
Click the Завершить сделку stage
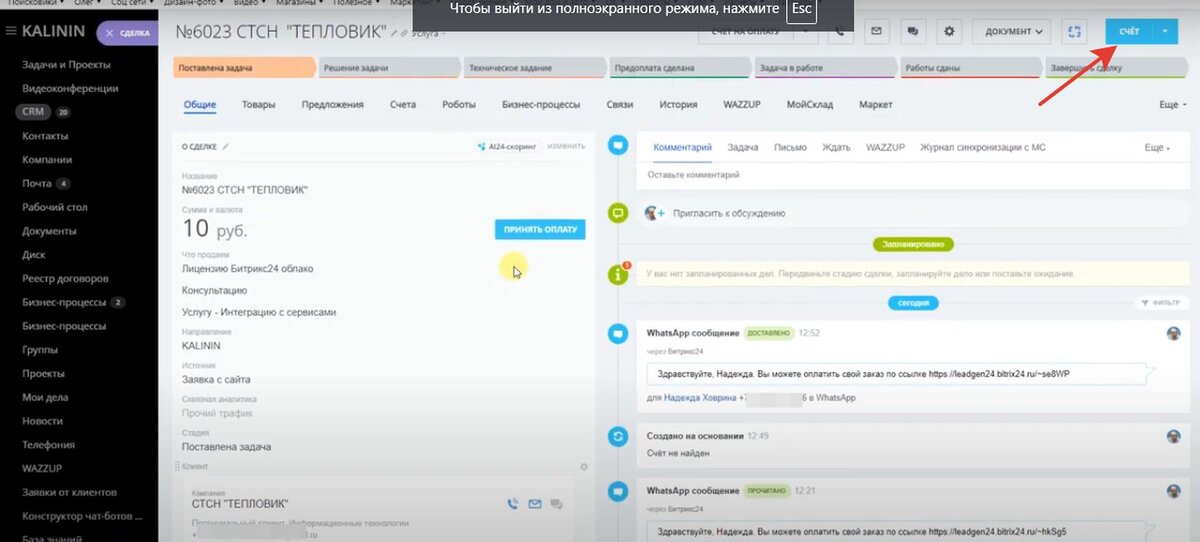click(x=1118, y=68)
